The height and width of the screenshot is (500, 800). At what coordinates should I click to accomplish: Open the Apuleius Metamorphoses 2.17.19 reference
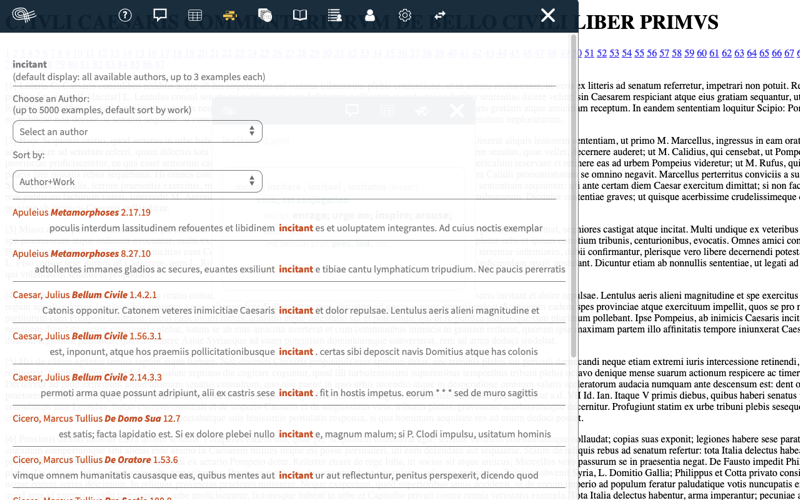[82, 213]
